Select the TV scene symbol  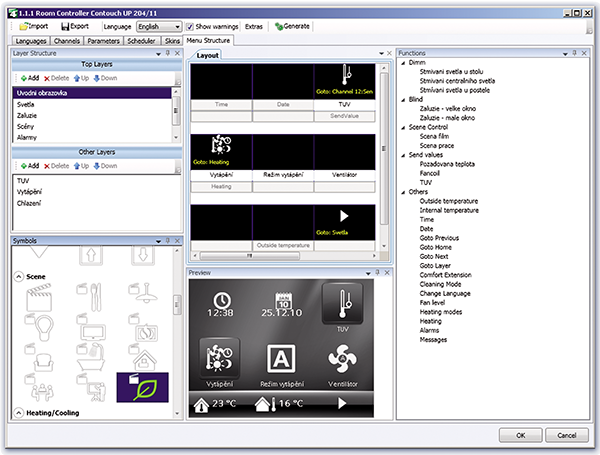pos(91,328)
